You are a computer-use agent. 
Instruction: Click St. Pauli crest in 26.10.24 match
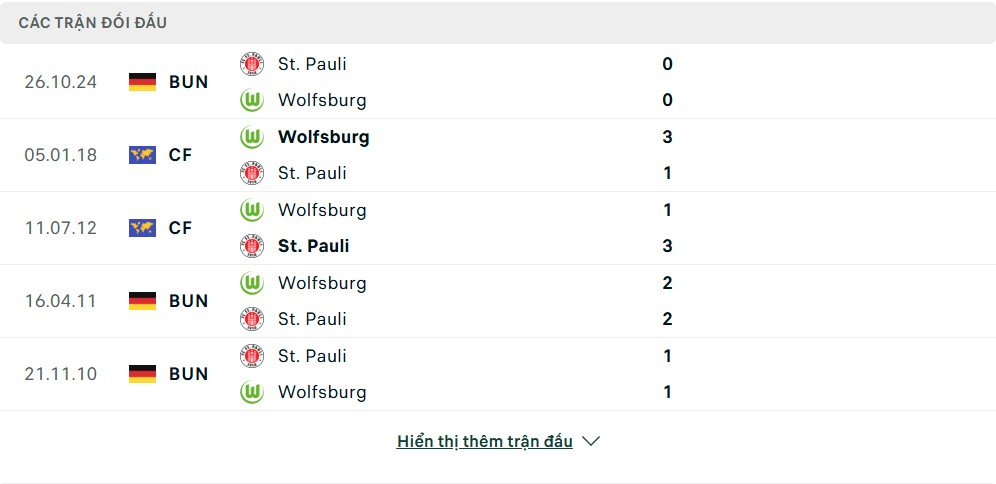point(251,64)
